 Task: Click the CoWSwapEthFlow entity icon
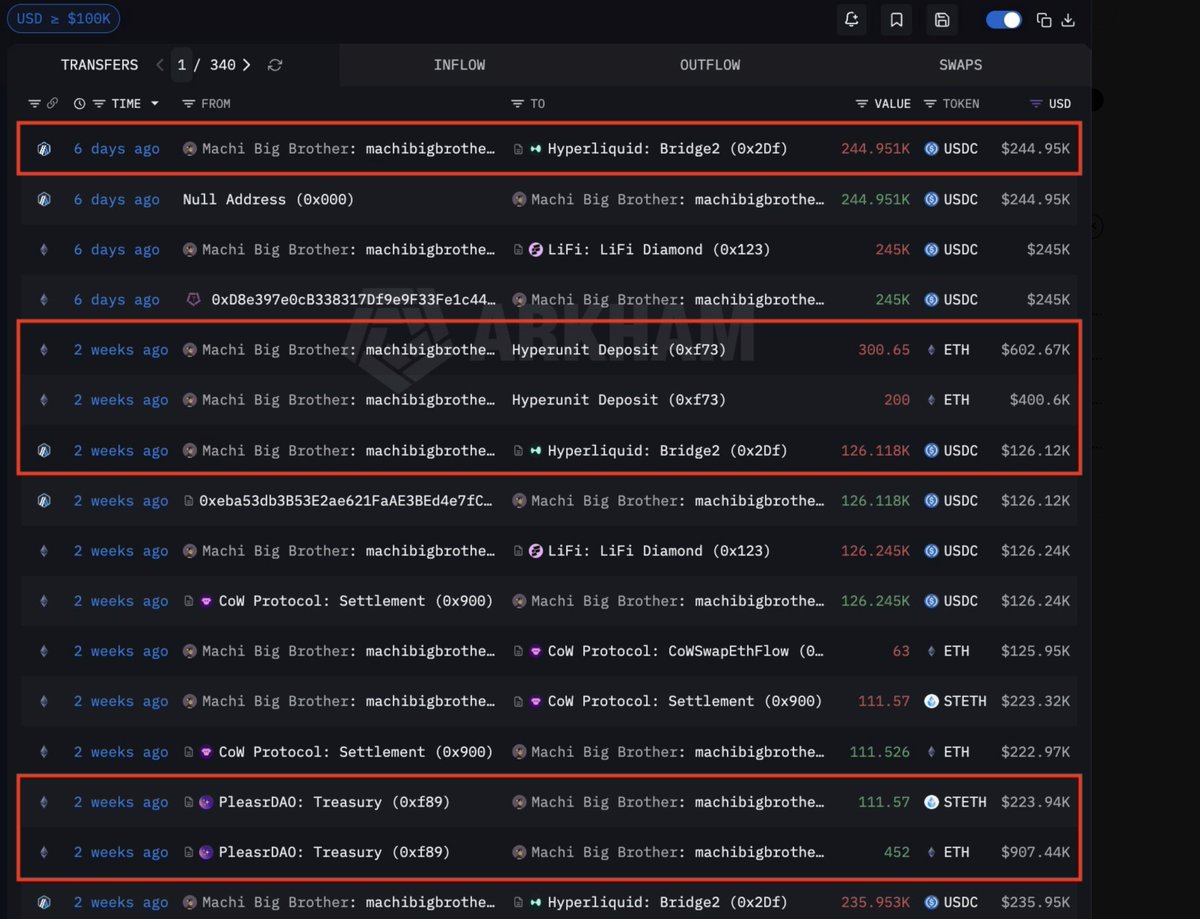(536, 651)
